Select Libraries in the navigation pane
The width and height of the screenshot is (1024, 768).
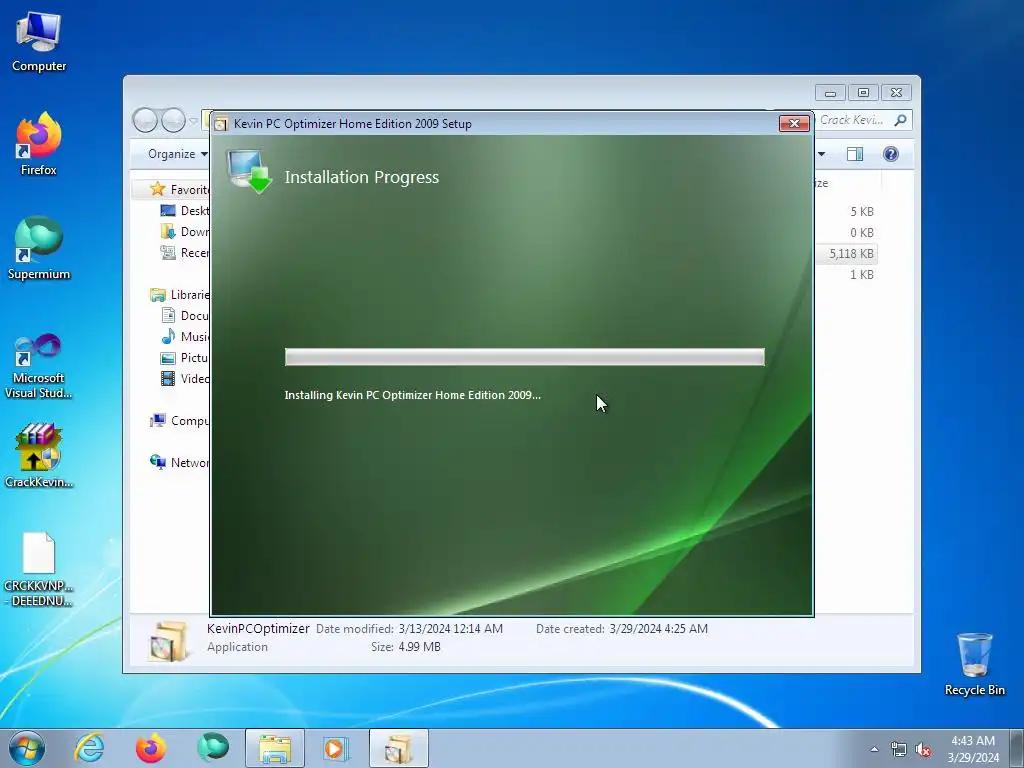coord(180,295)
